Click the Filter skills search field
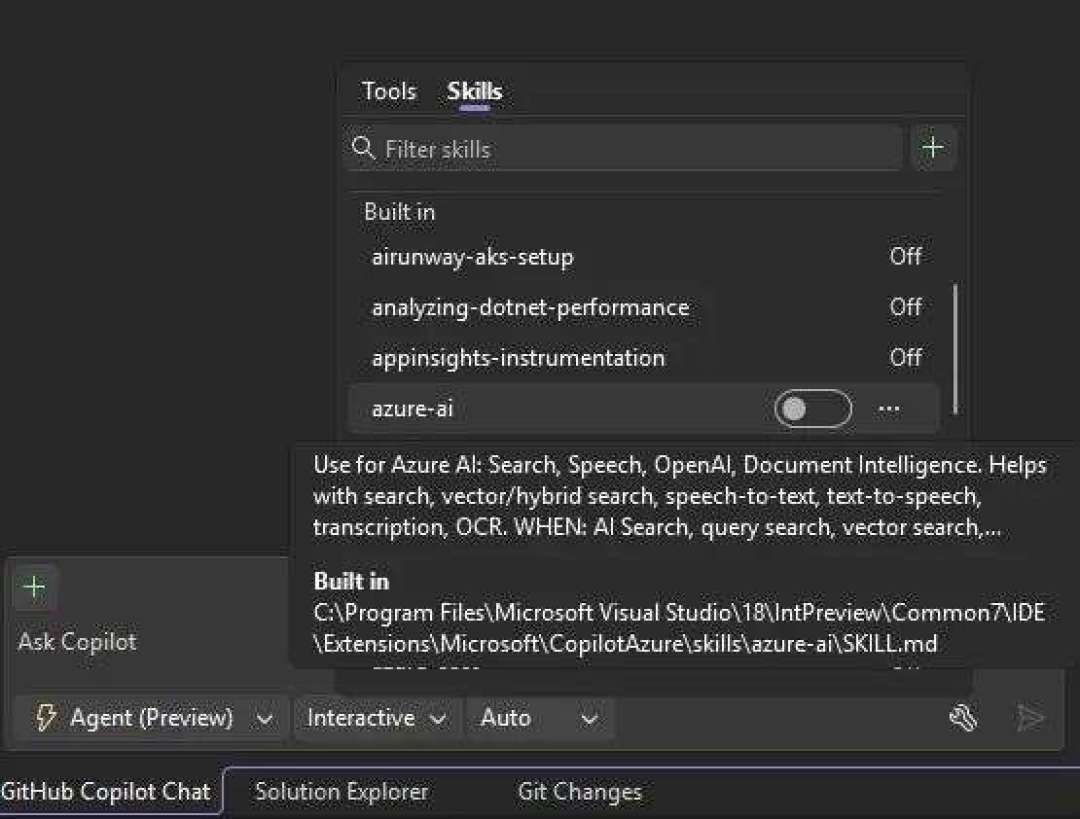 click(x=623, y=148)
